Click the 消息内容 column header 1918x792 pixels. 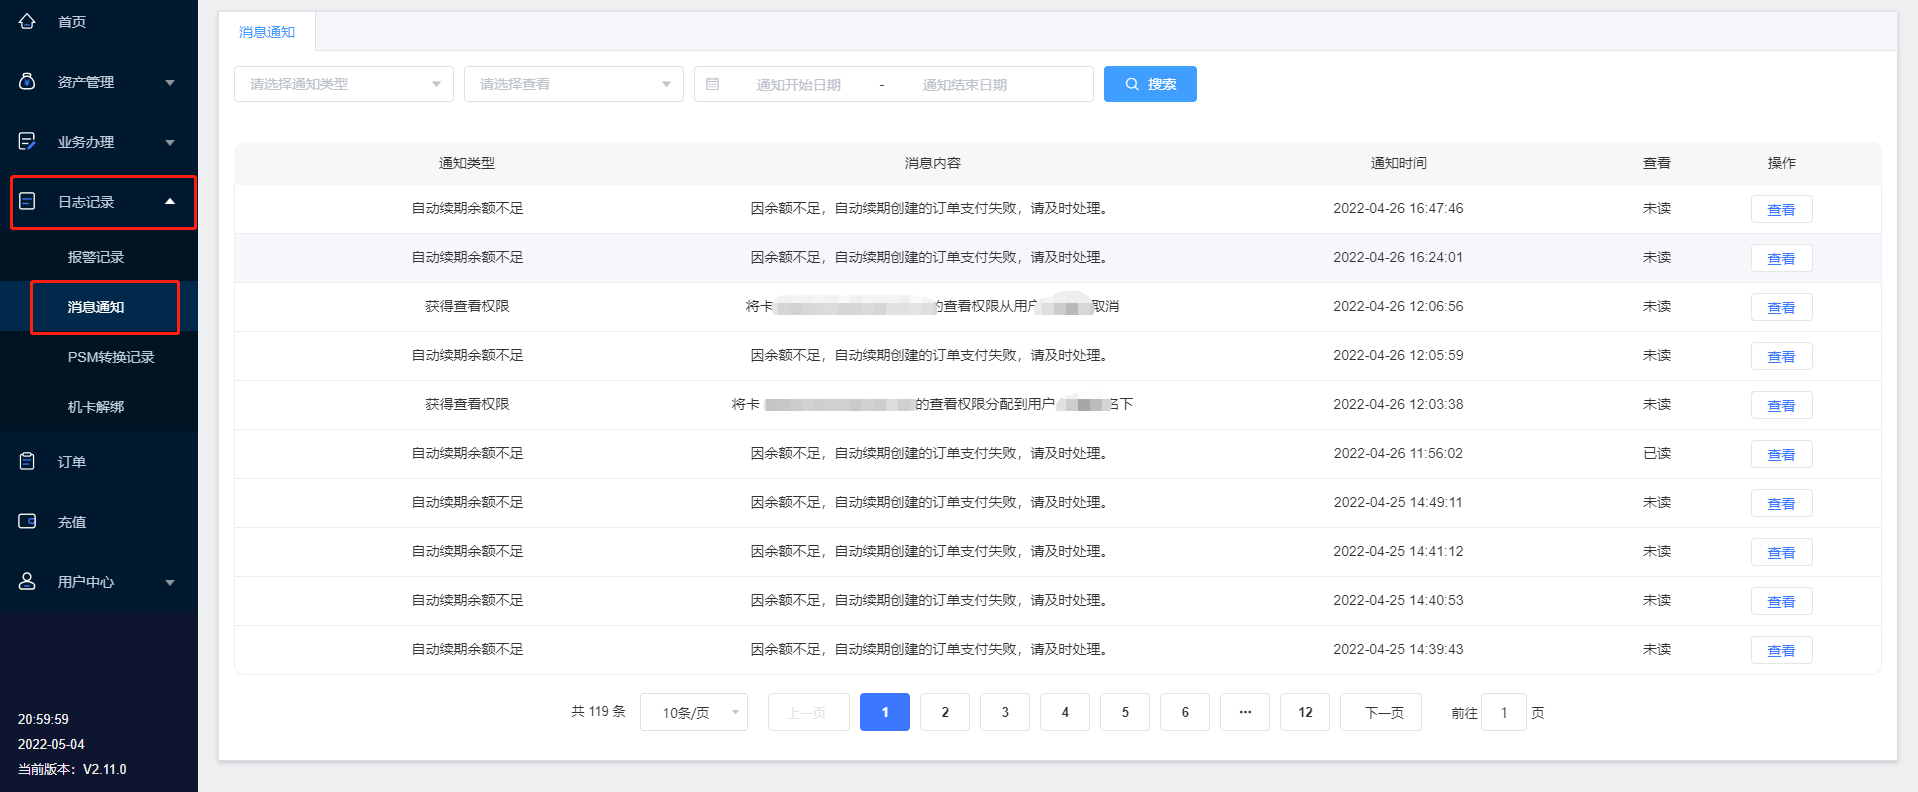pos(933,163)
